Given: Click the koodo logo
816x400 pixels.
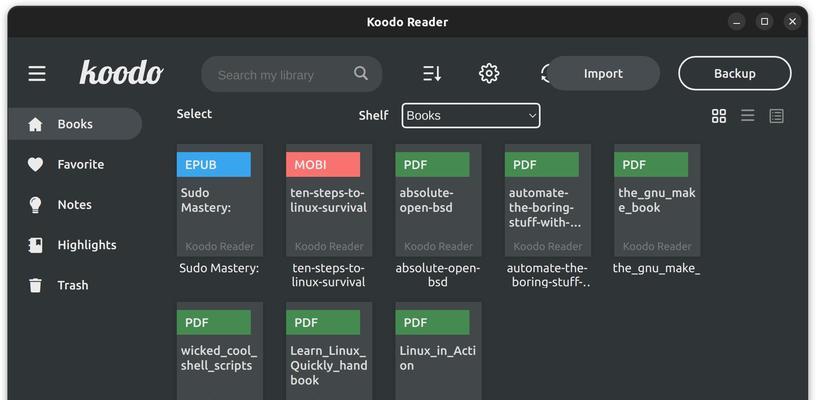Looking at the screenshot, I should [121, 72].
